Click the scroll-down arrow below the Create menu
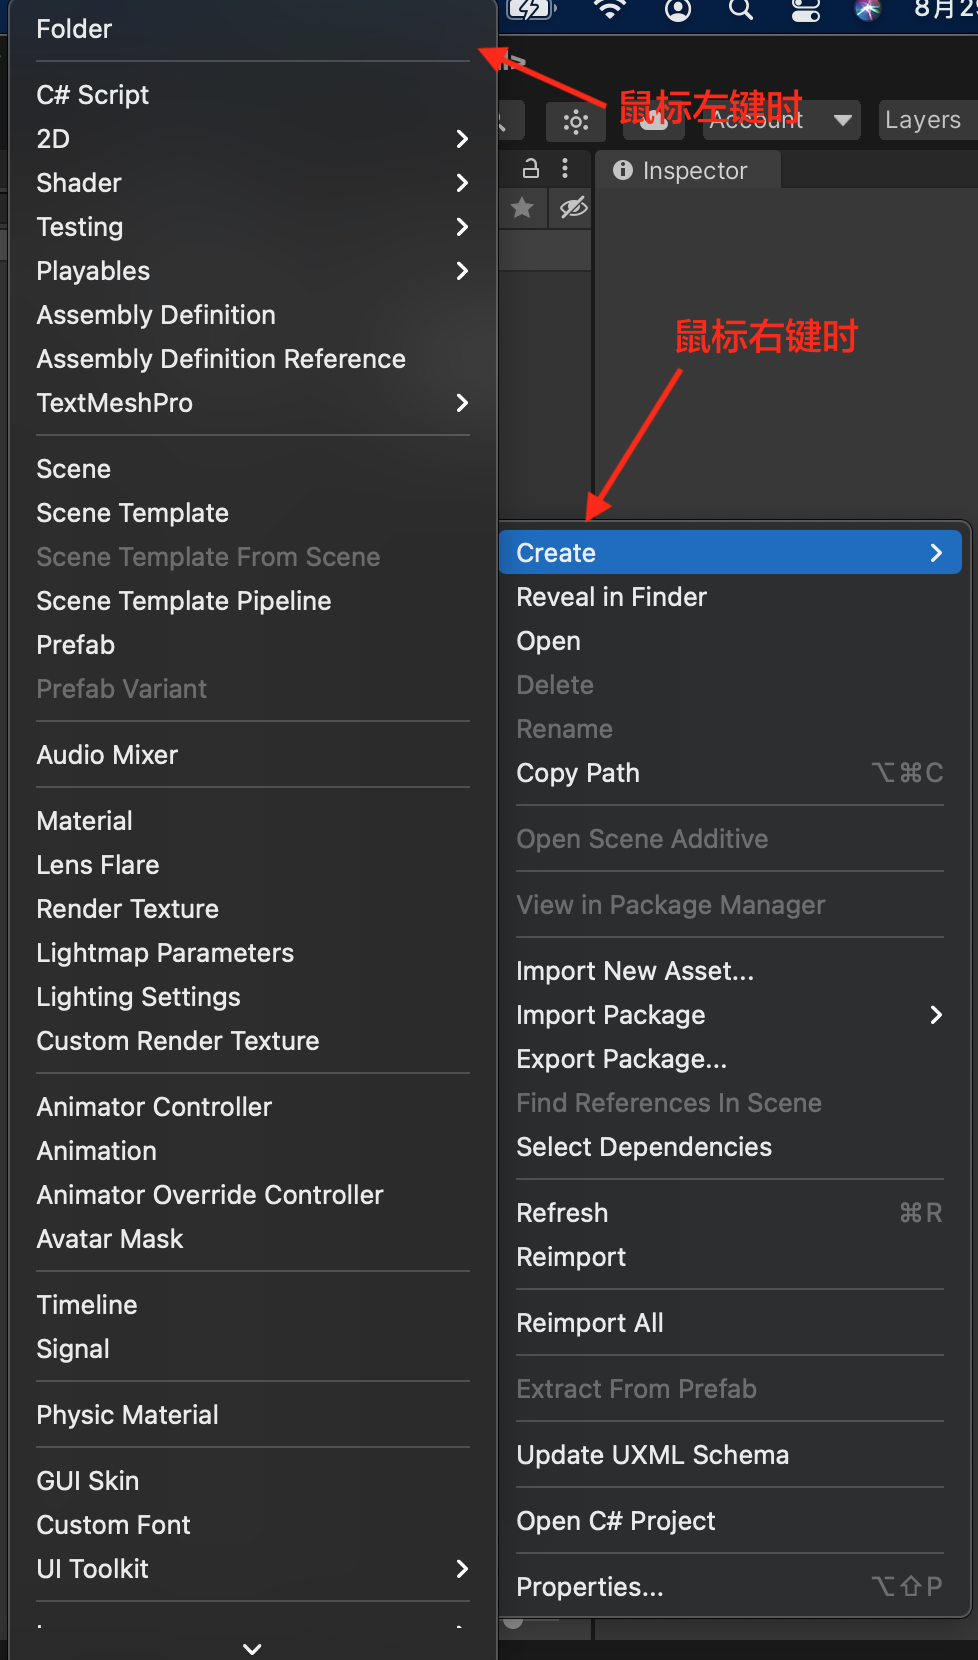This screenshot has height=1660, width=978. click(252, 1648)
